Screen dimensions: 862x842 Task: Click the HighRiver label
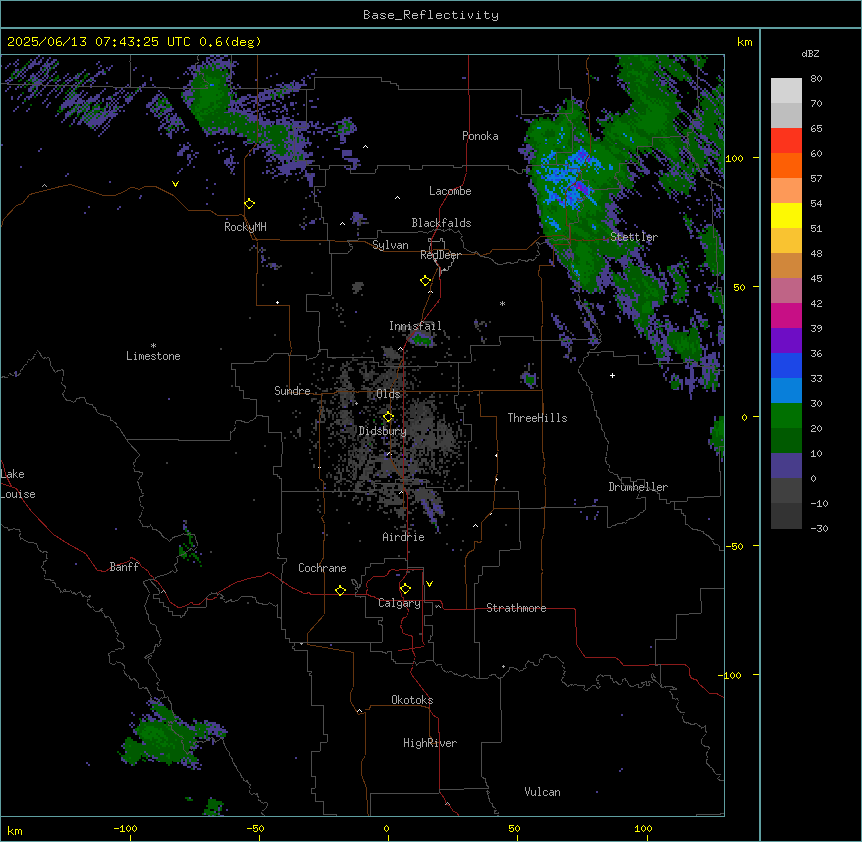point(430,743)
